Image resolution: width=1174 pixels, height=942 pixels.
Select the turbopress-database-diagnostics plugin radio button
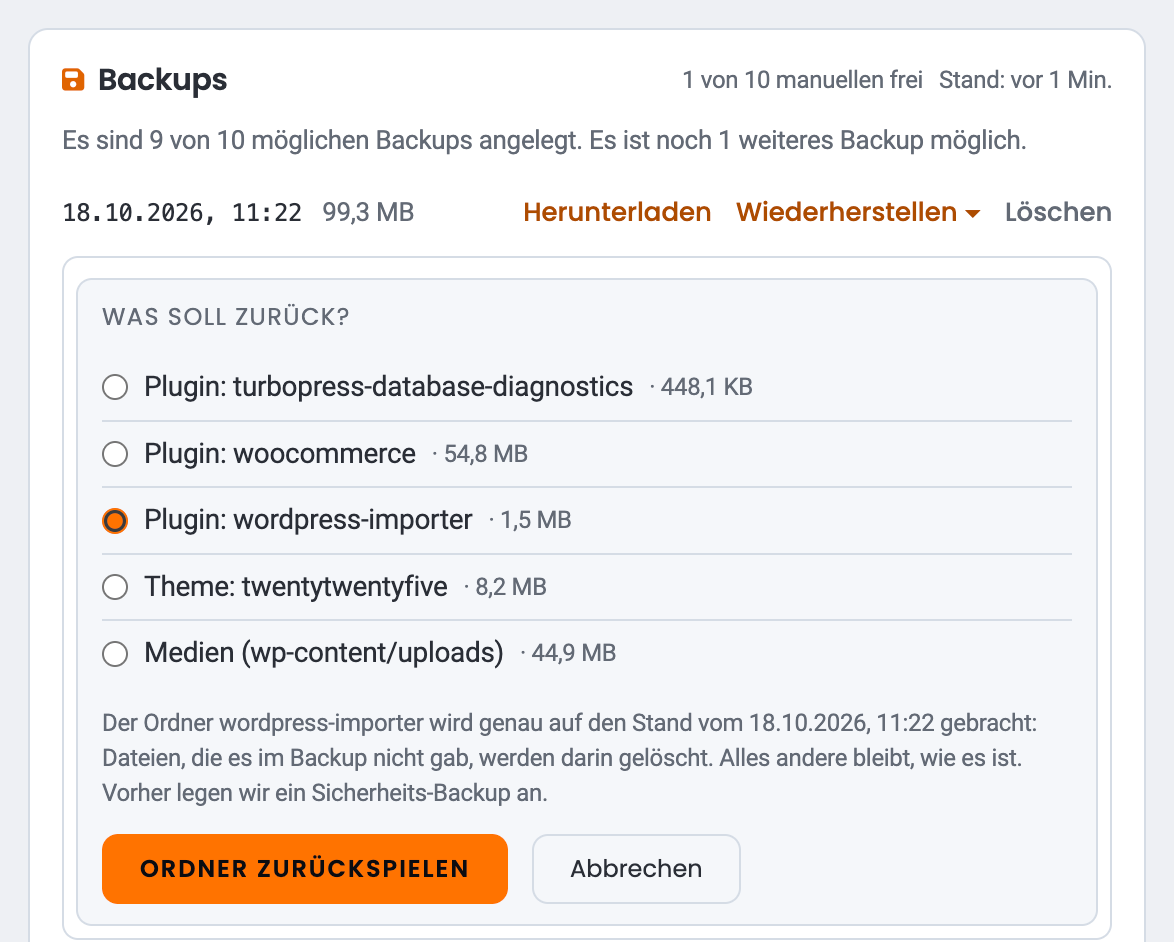pos(115,387)
